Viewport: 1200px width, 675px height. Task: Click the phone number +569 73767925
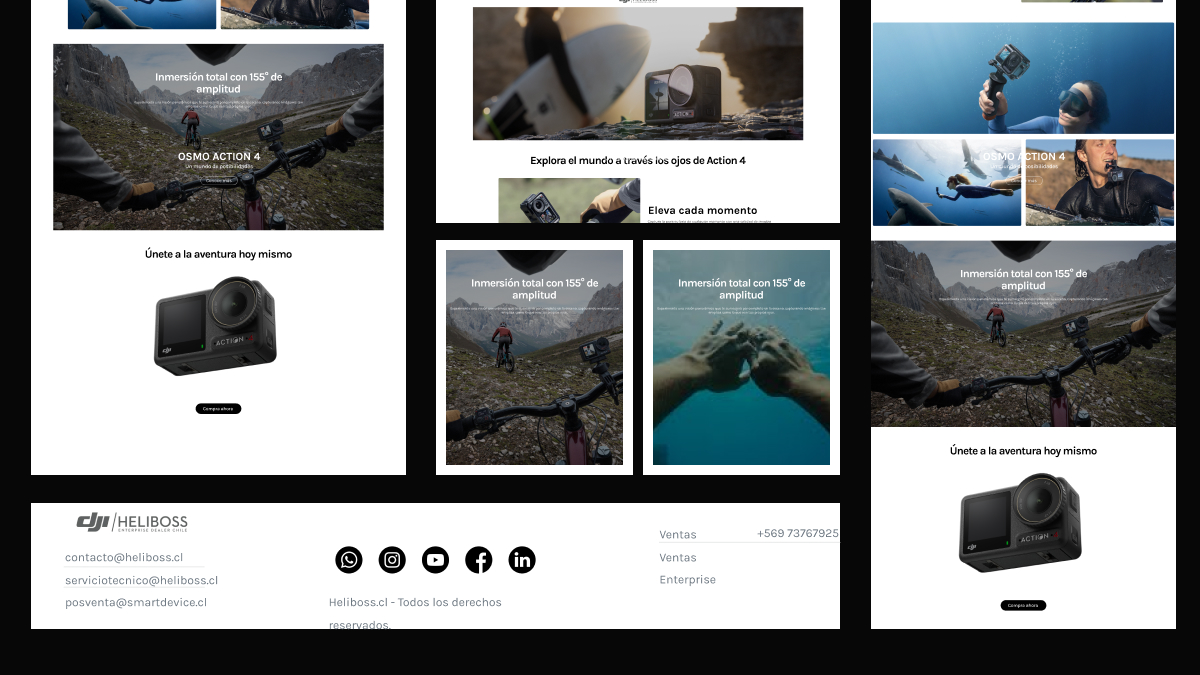pyautogui.click(x=798, y=533)
